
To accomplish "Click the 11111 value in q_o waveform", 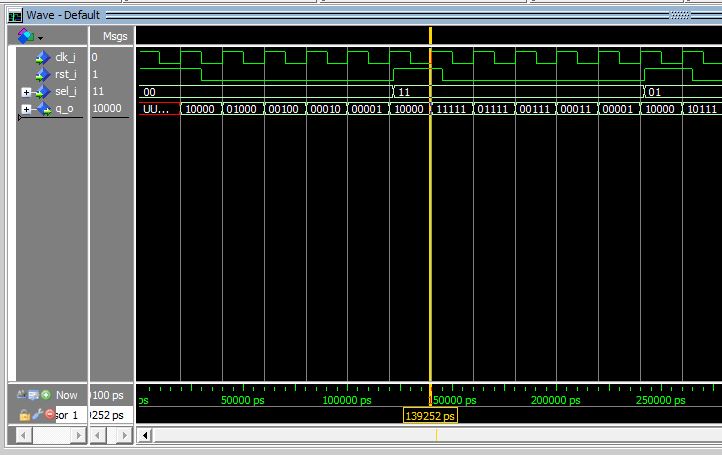I will pos(451,109).
